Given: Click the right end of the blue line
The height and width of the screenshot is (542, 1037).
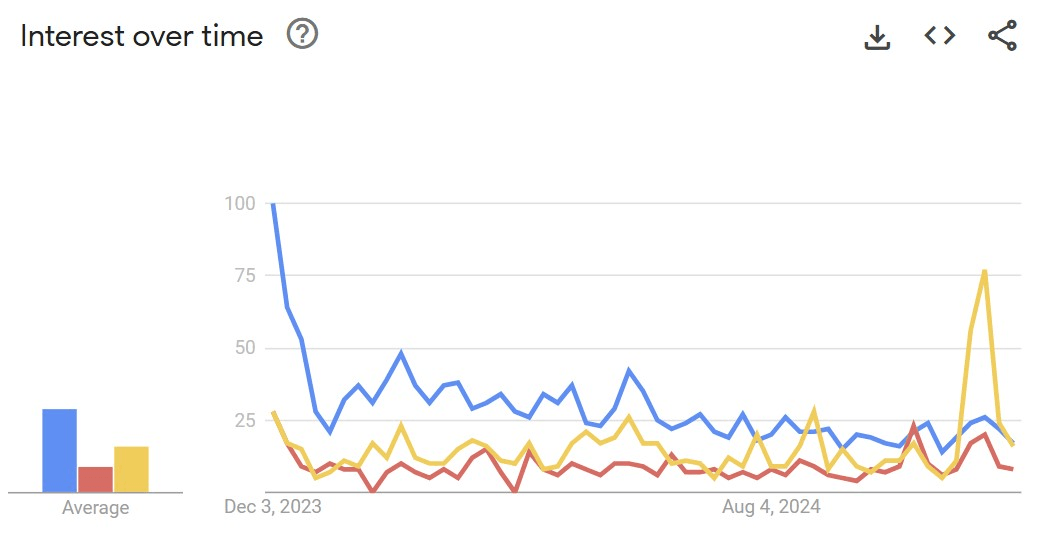Looking at the screenshot, I should click(1013, 443).
